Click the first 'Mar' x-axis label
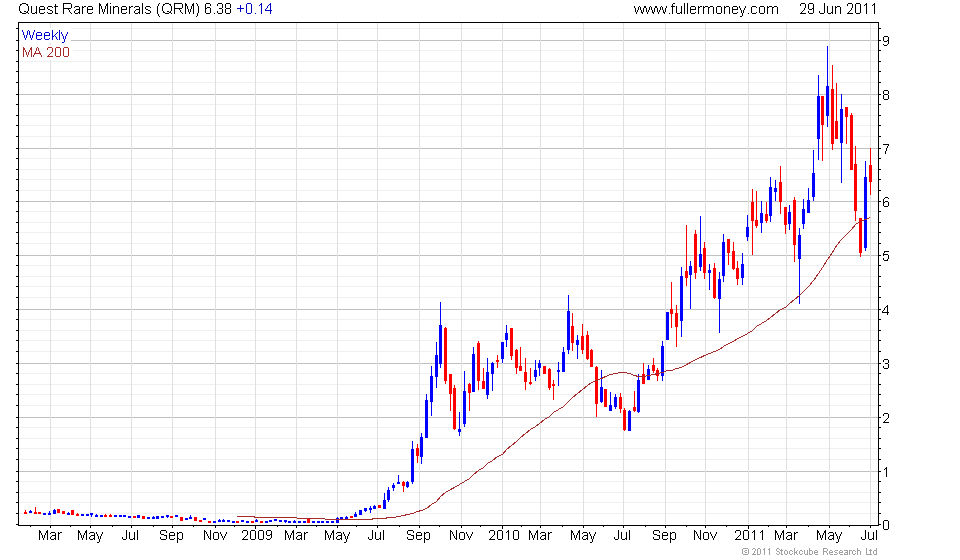This screenshot has height=560, width=960. click(x=50, y=536)
